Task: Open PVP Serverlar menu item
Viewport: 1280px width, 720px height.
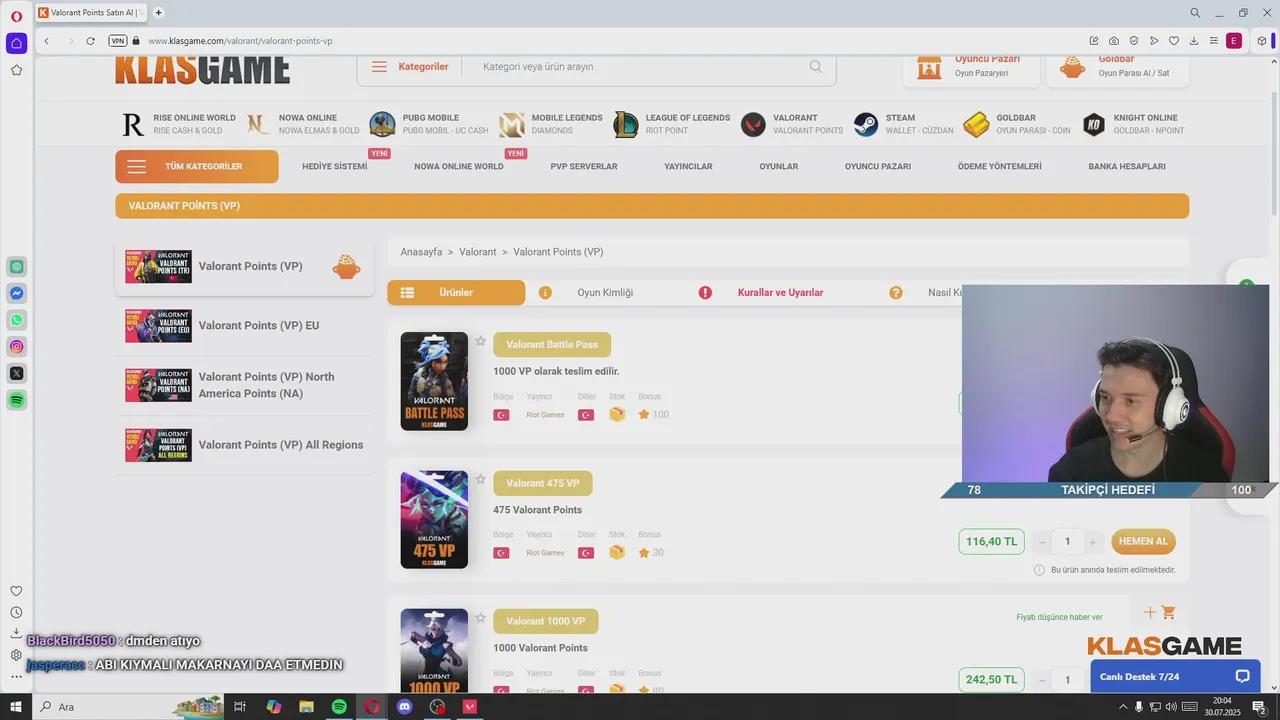Action: point(584,167)
